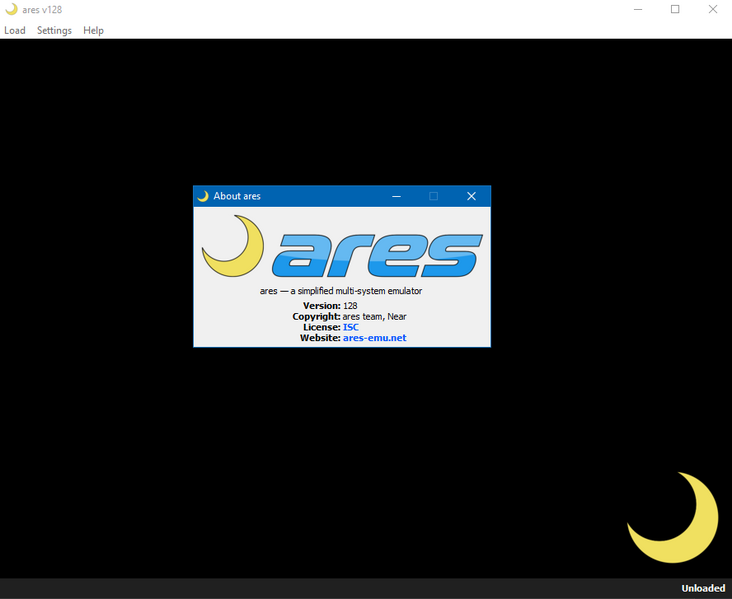This screenshot has height=599, width=732.
Task: Click the greyed-out maximize button in About dialog
Action: (434, 196)
